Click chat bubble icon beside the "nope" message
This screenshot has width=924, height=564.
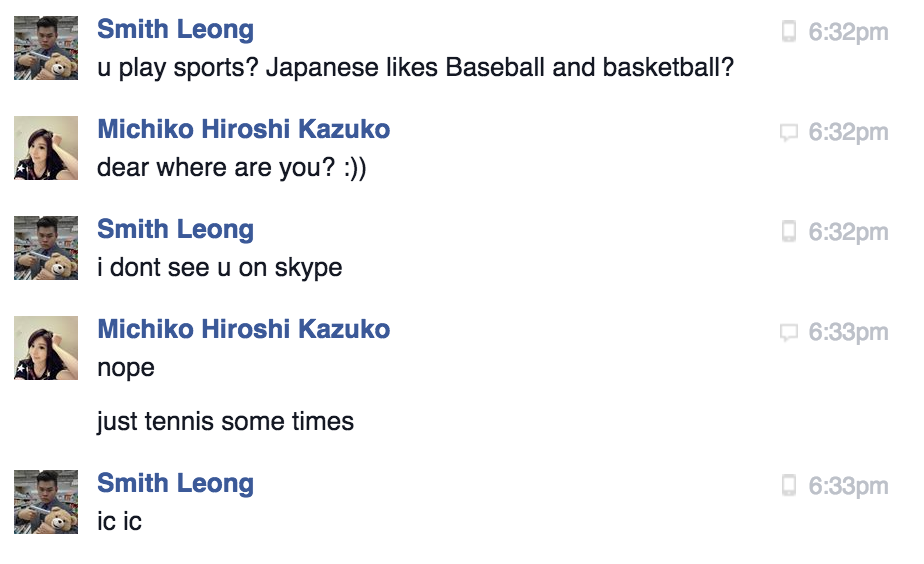(788, 332)
